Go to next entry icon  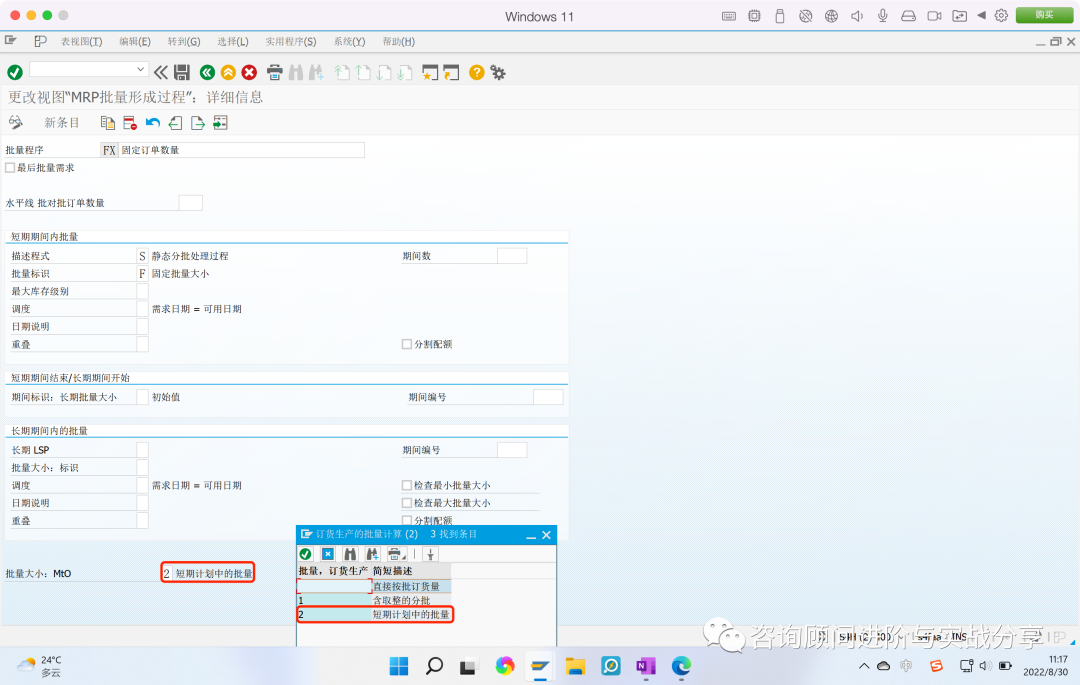[x=198, y=123]
